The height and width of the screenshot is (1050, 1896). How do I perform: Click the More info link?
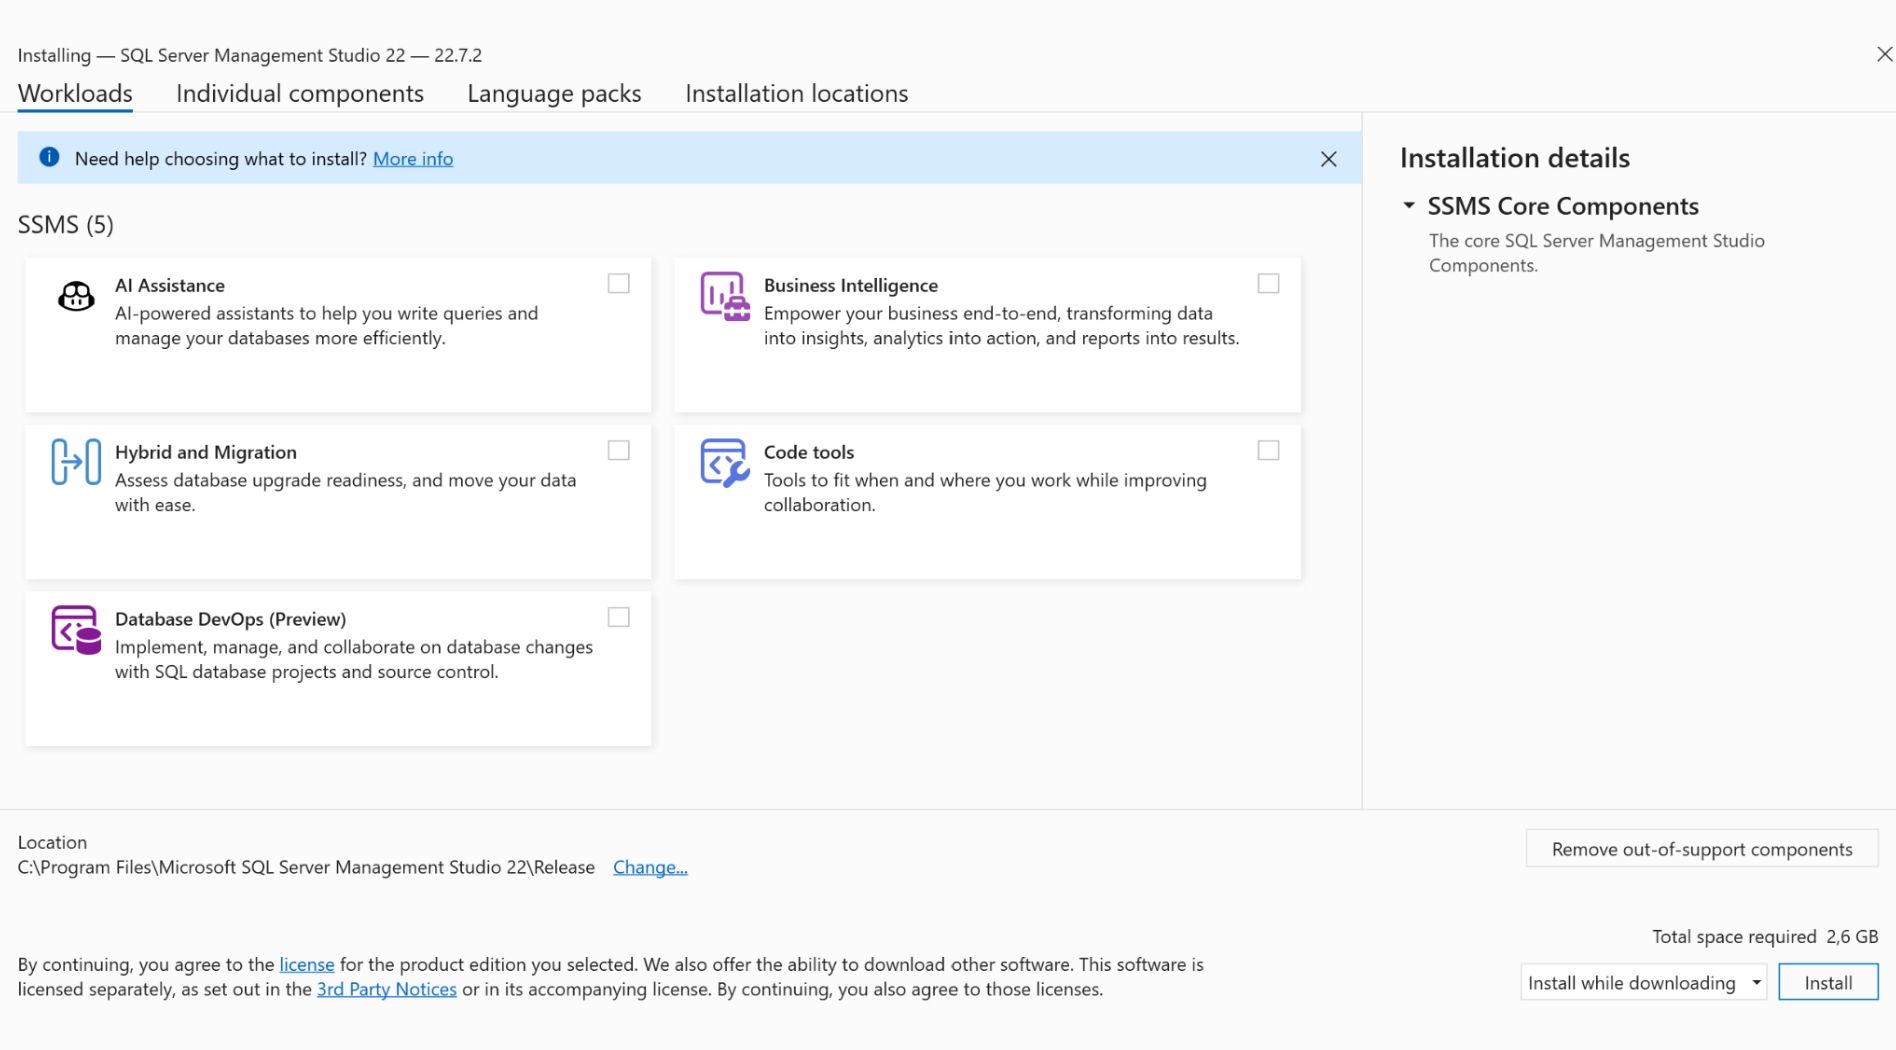(413, 159)
